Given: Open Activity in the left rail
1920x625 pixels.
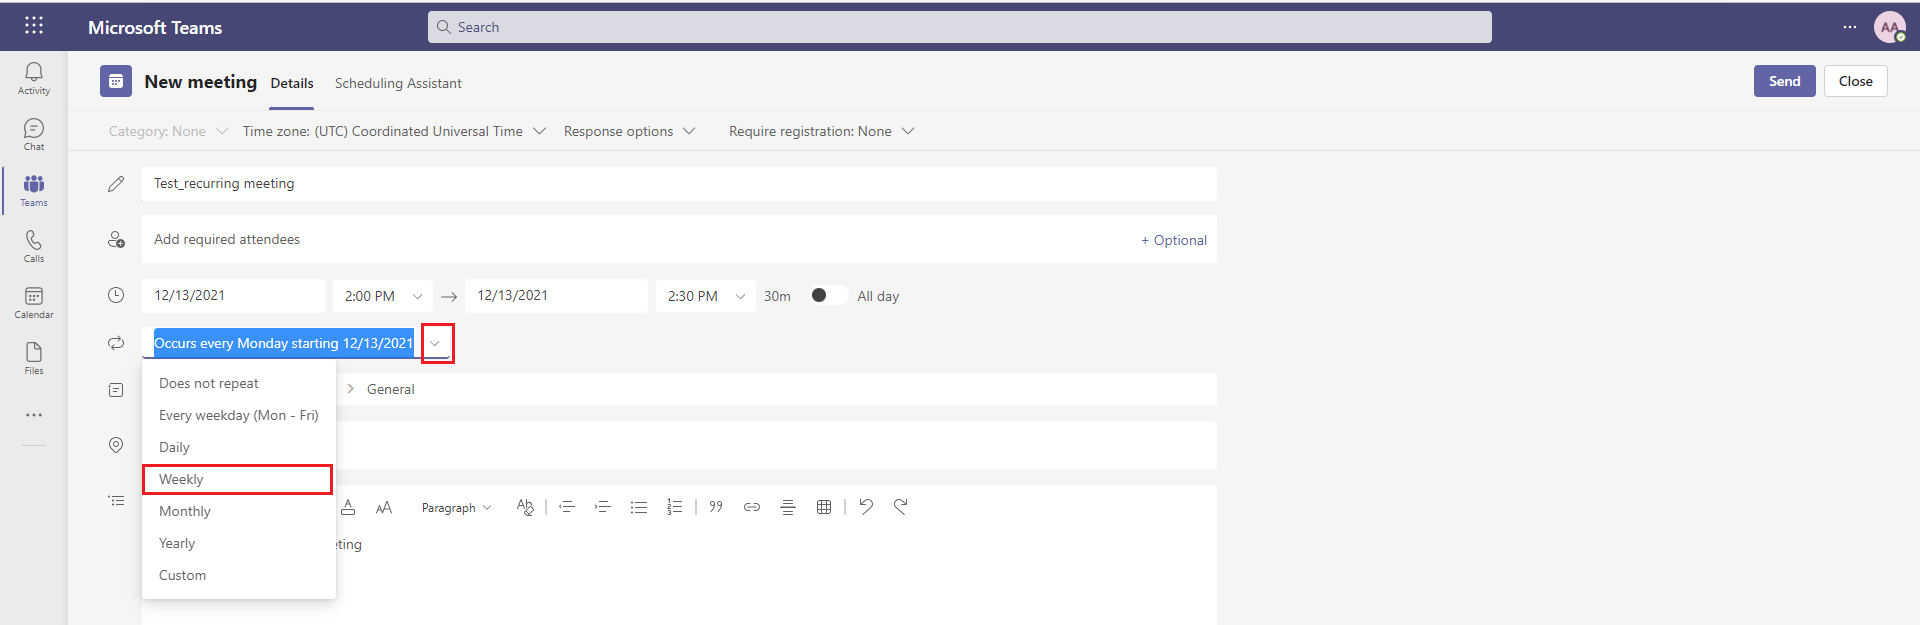Looking at the screenshot, I should point(34,78).
